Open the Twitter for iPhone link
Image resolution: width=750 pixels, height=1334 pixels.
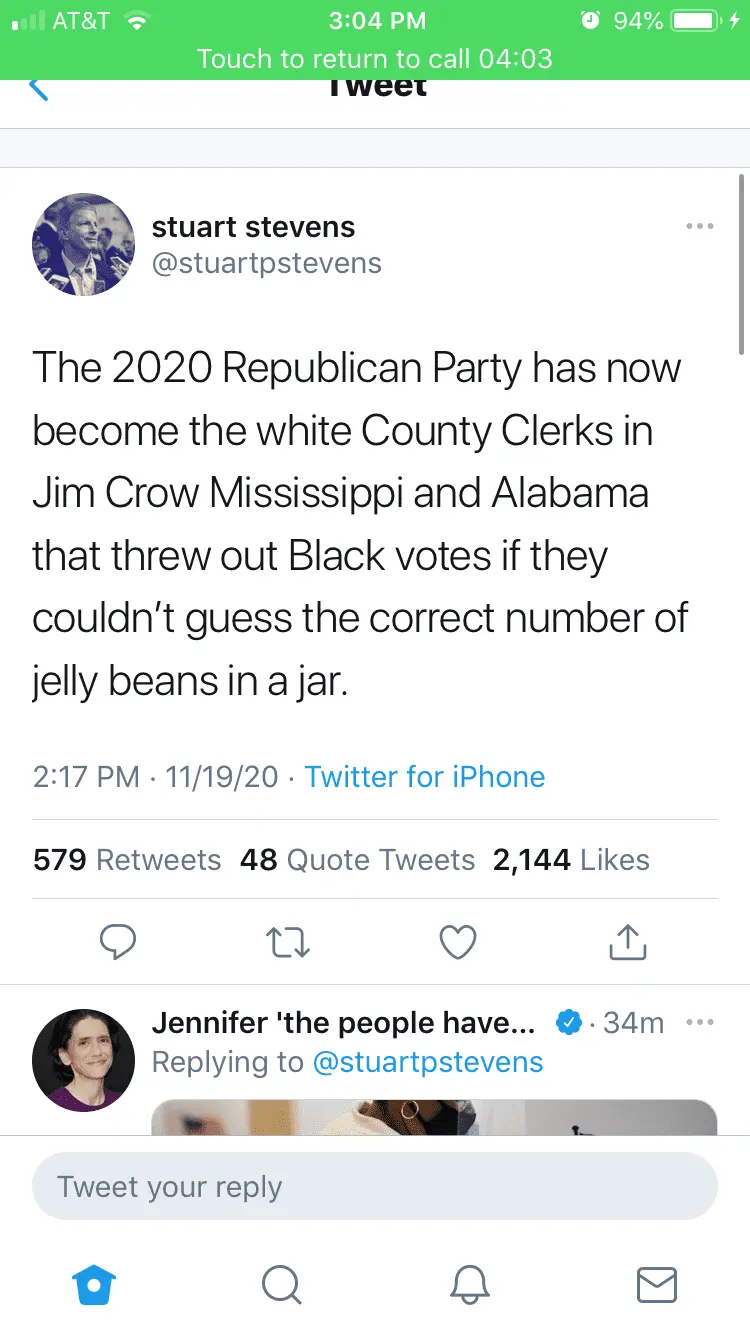click(x=425, y=777)
